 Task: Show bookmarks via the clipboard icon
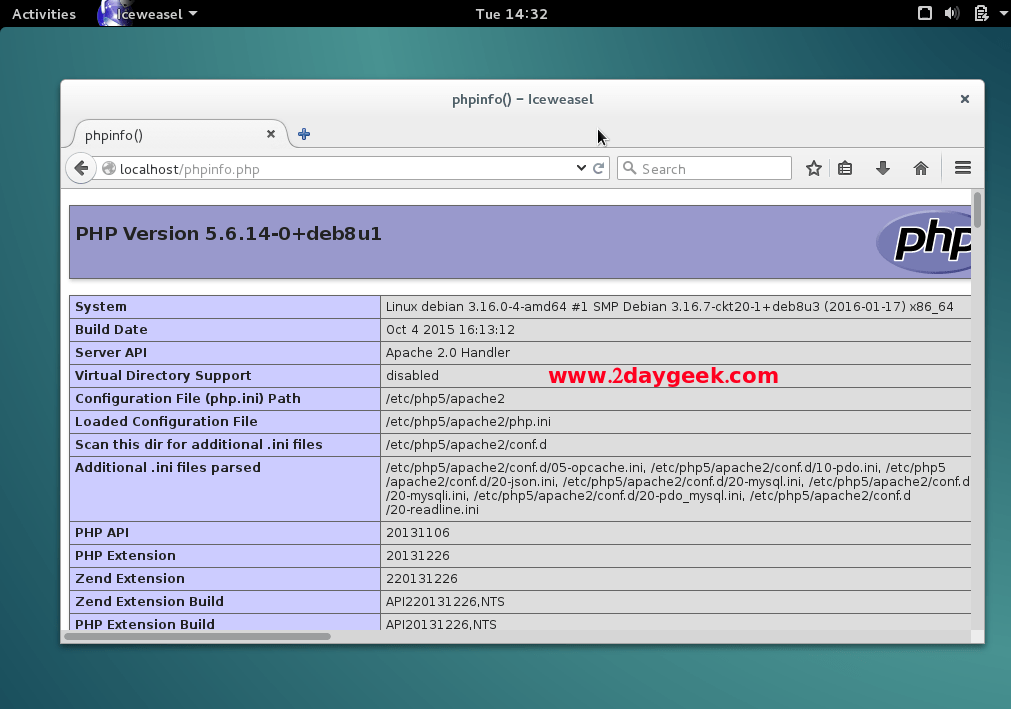(845, 168)
